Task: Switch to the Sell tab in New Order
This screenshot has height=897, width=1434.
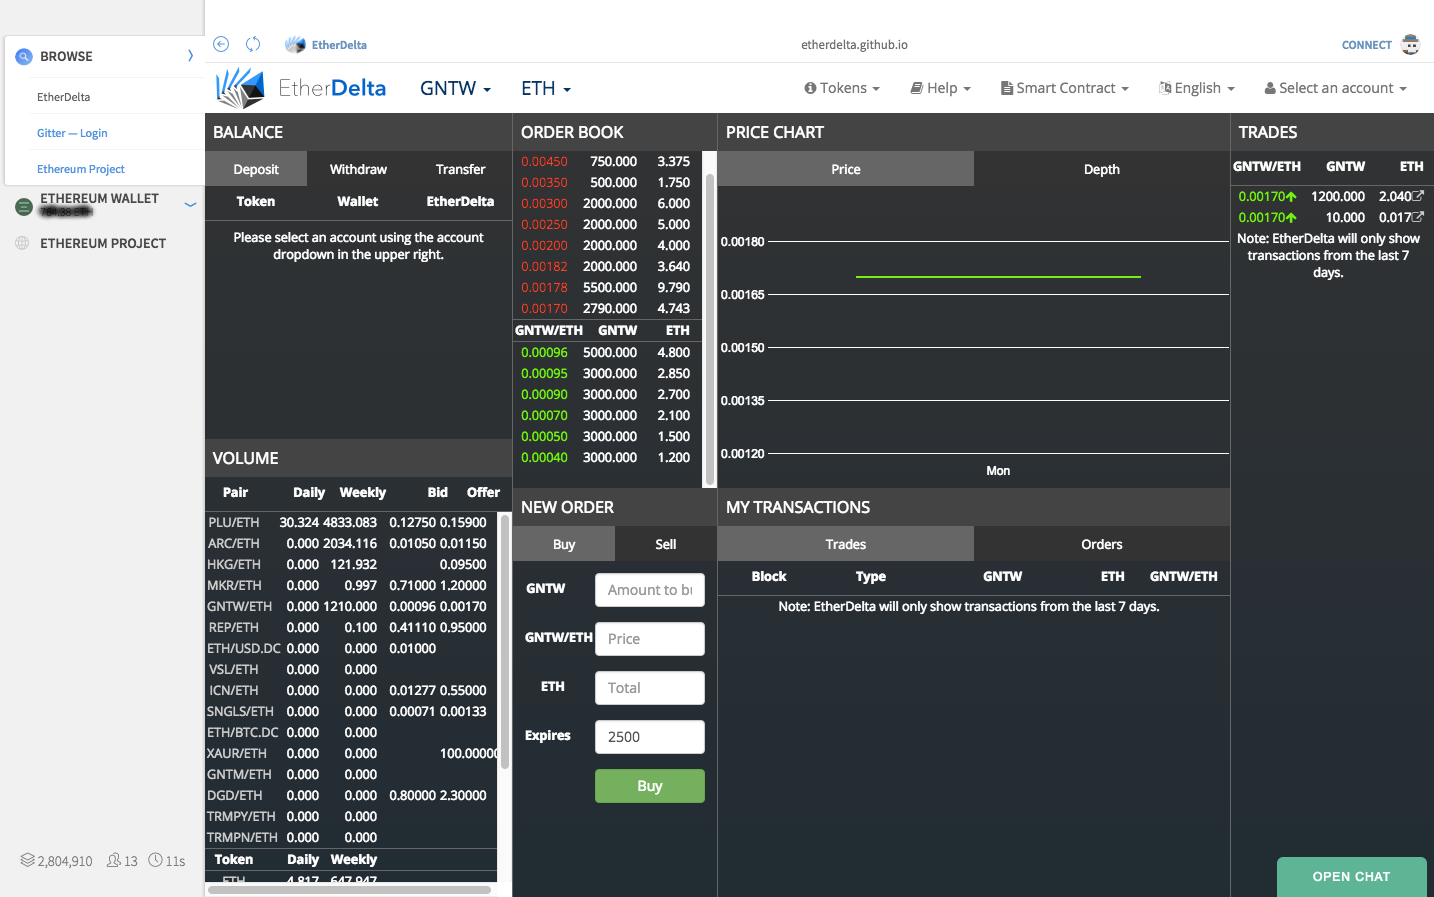Action: (x=666, y=544)
